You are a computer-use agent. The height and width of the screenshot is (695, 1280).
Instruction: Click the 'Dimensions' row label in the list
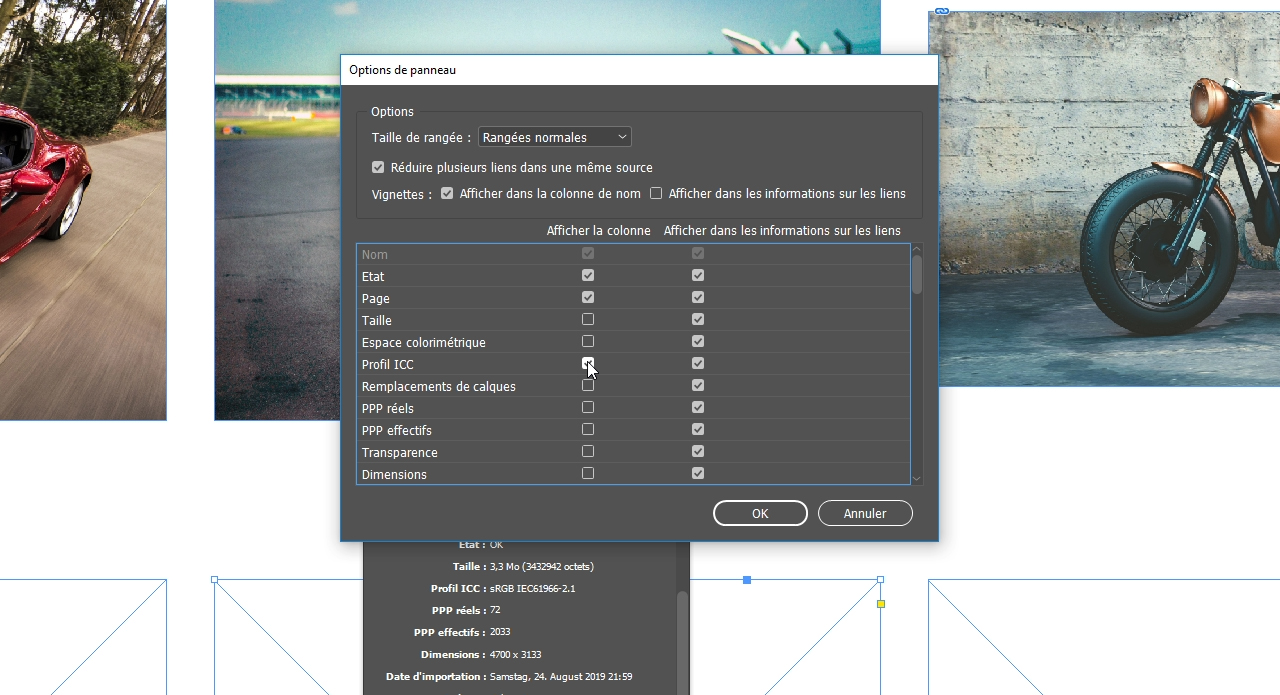point(394,475)
